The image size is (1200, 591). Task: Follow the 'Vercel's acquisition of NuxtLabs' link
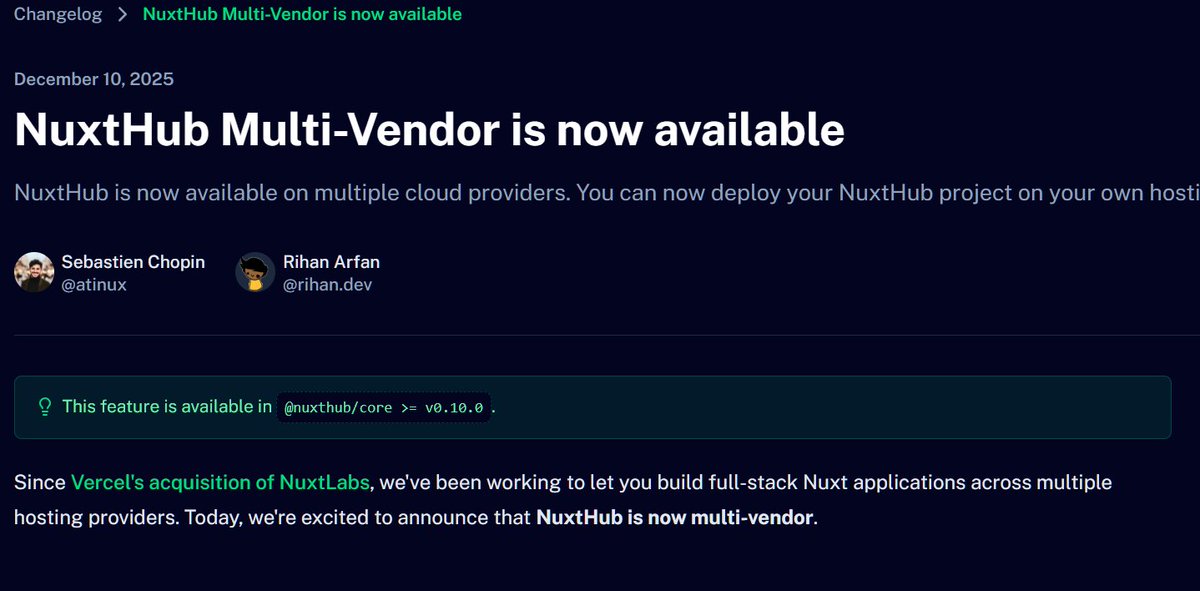click(222, 483)
